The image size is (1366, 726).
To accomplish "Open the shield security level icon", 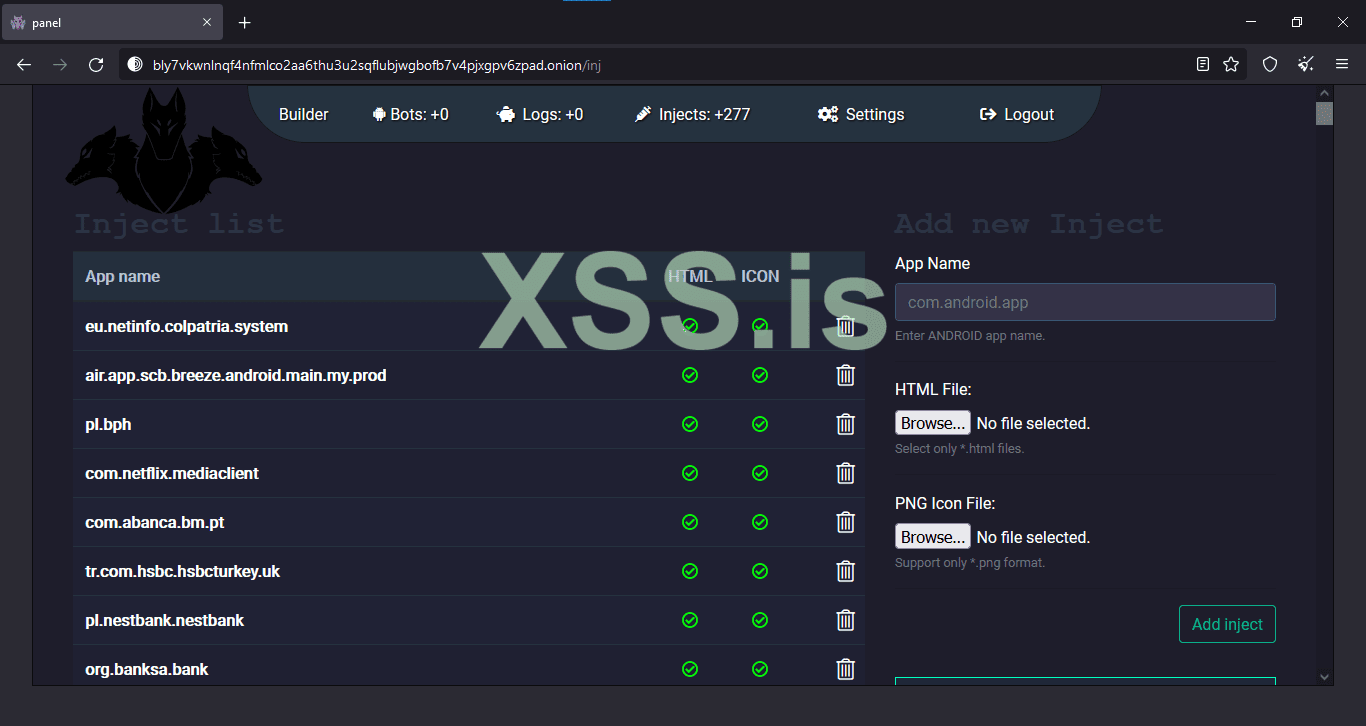I will 1270,65.
